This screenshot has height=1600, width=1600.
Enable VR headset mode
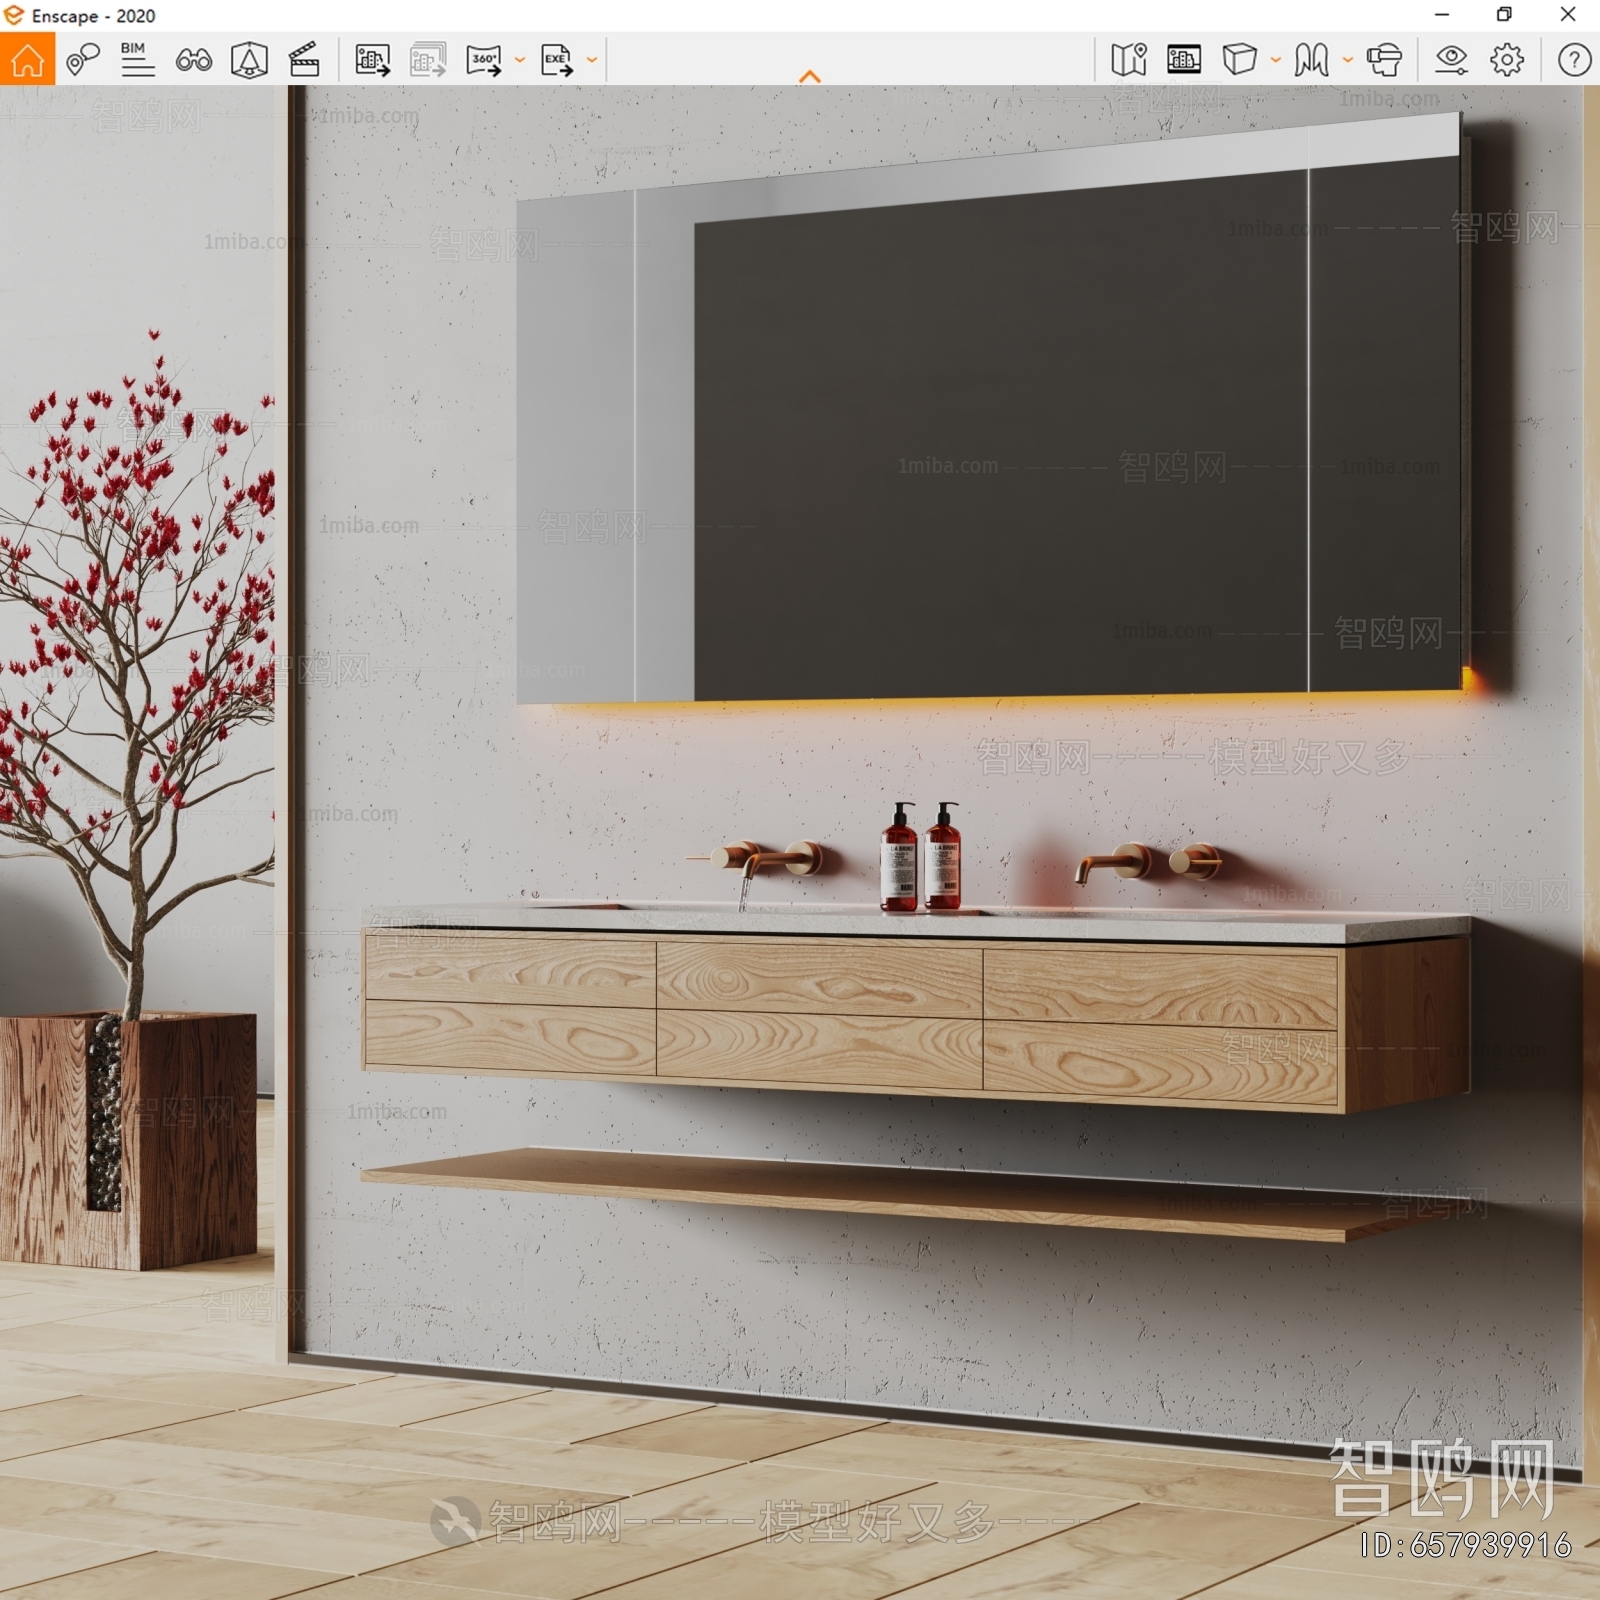point(1385,60)
